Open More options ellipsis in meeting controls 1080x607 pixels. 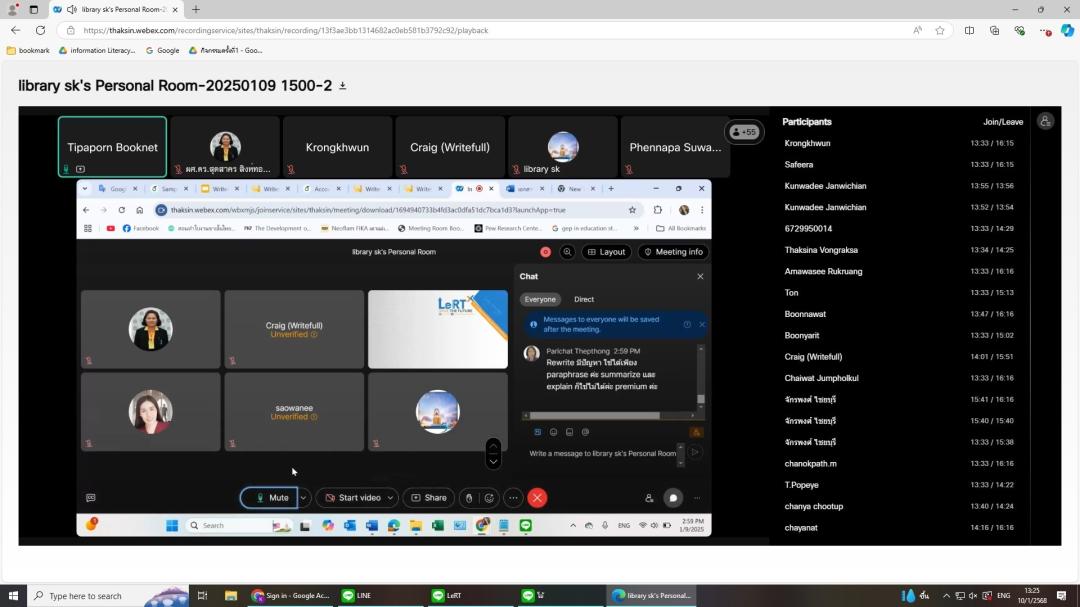513,497
